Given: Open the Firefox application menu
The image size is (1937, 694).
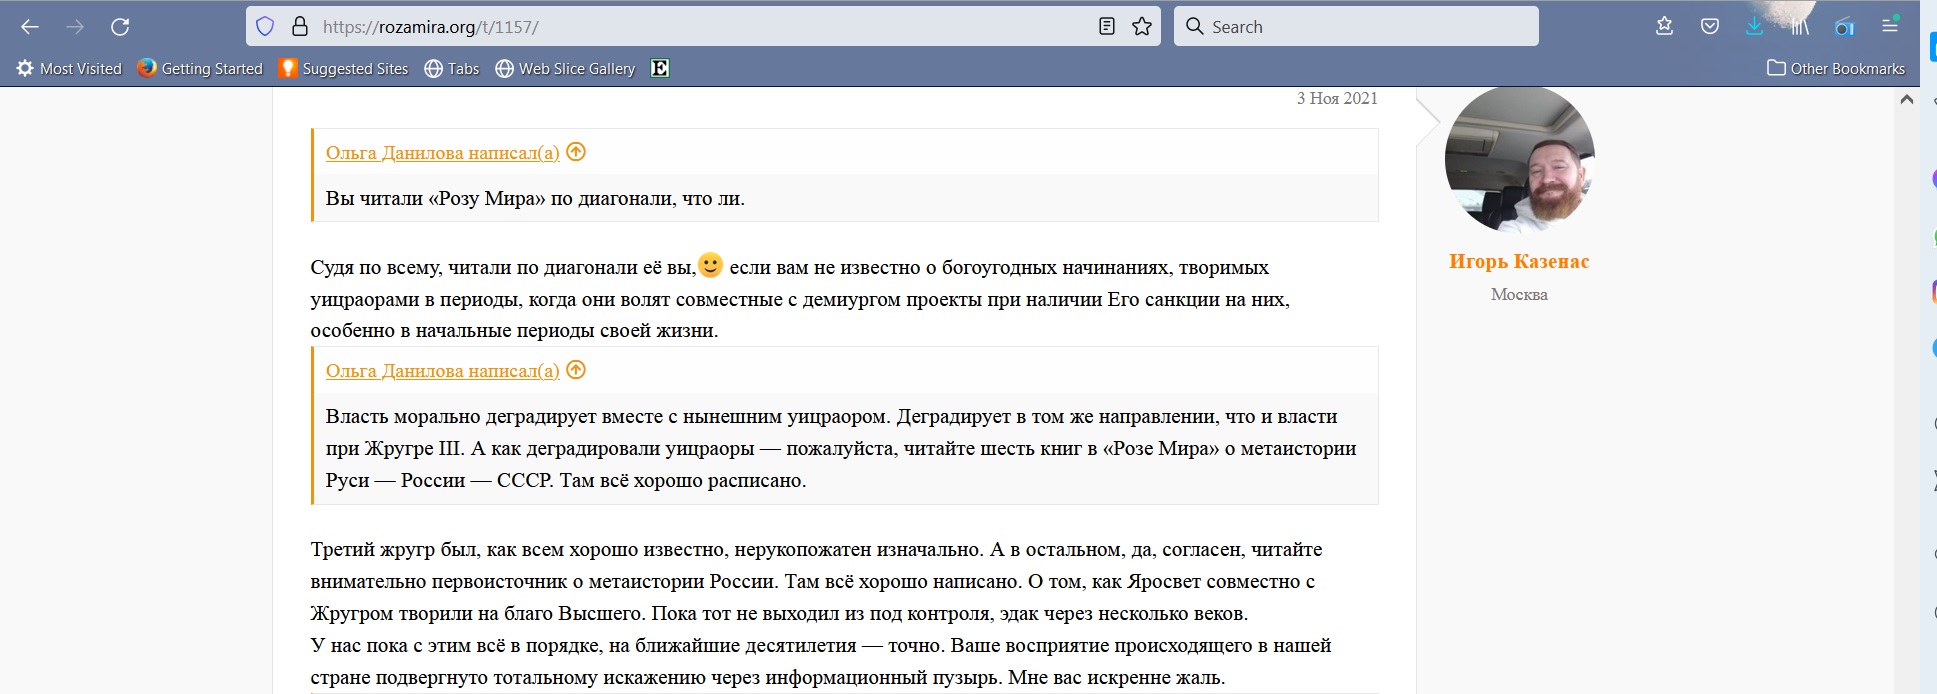Looking at the screenshot, I should click(x=1890, y=27).
